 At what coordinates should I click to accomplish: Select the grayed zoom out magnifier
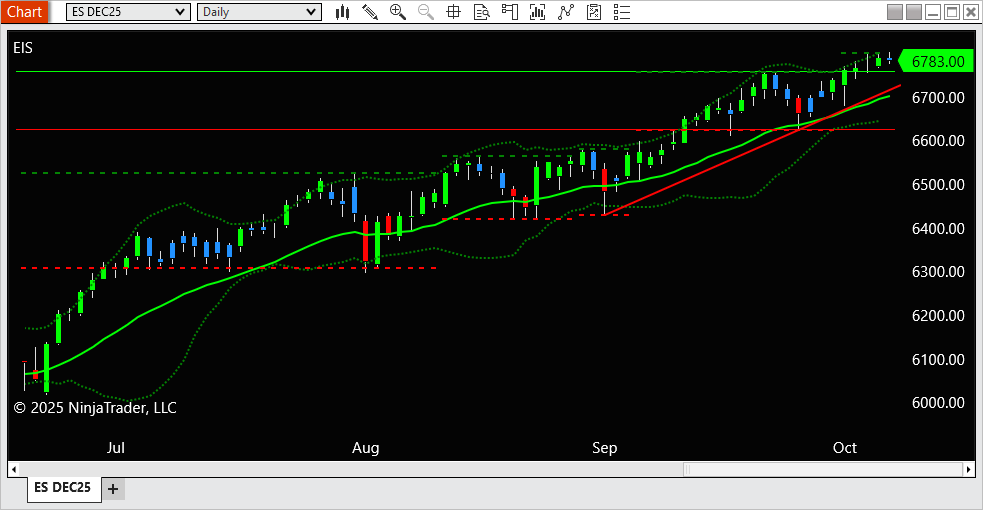coord(426,12)
